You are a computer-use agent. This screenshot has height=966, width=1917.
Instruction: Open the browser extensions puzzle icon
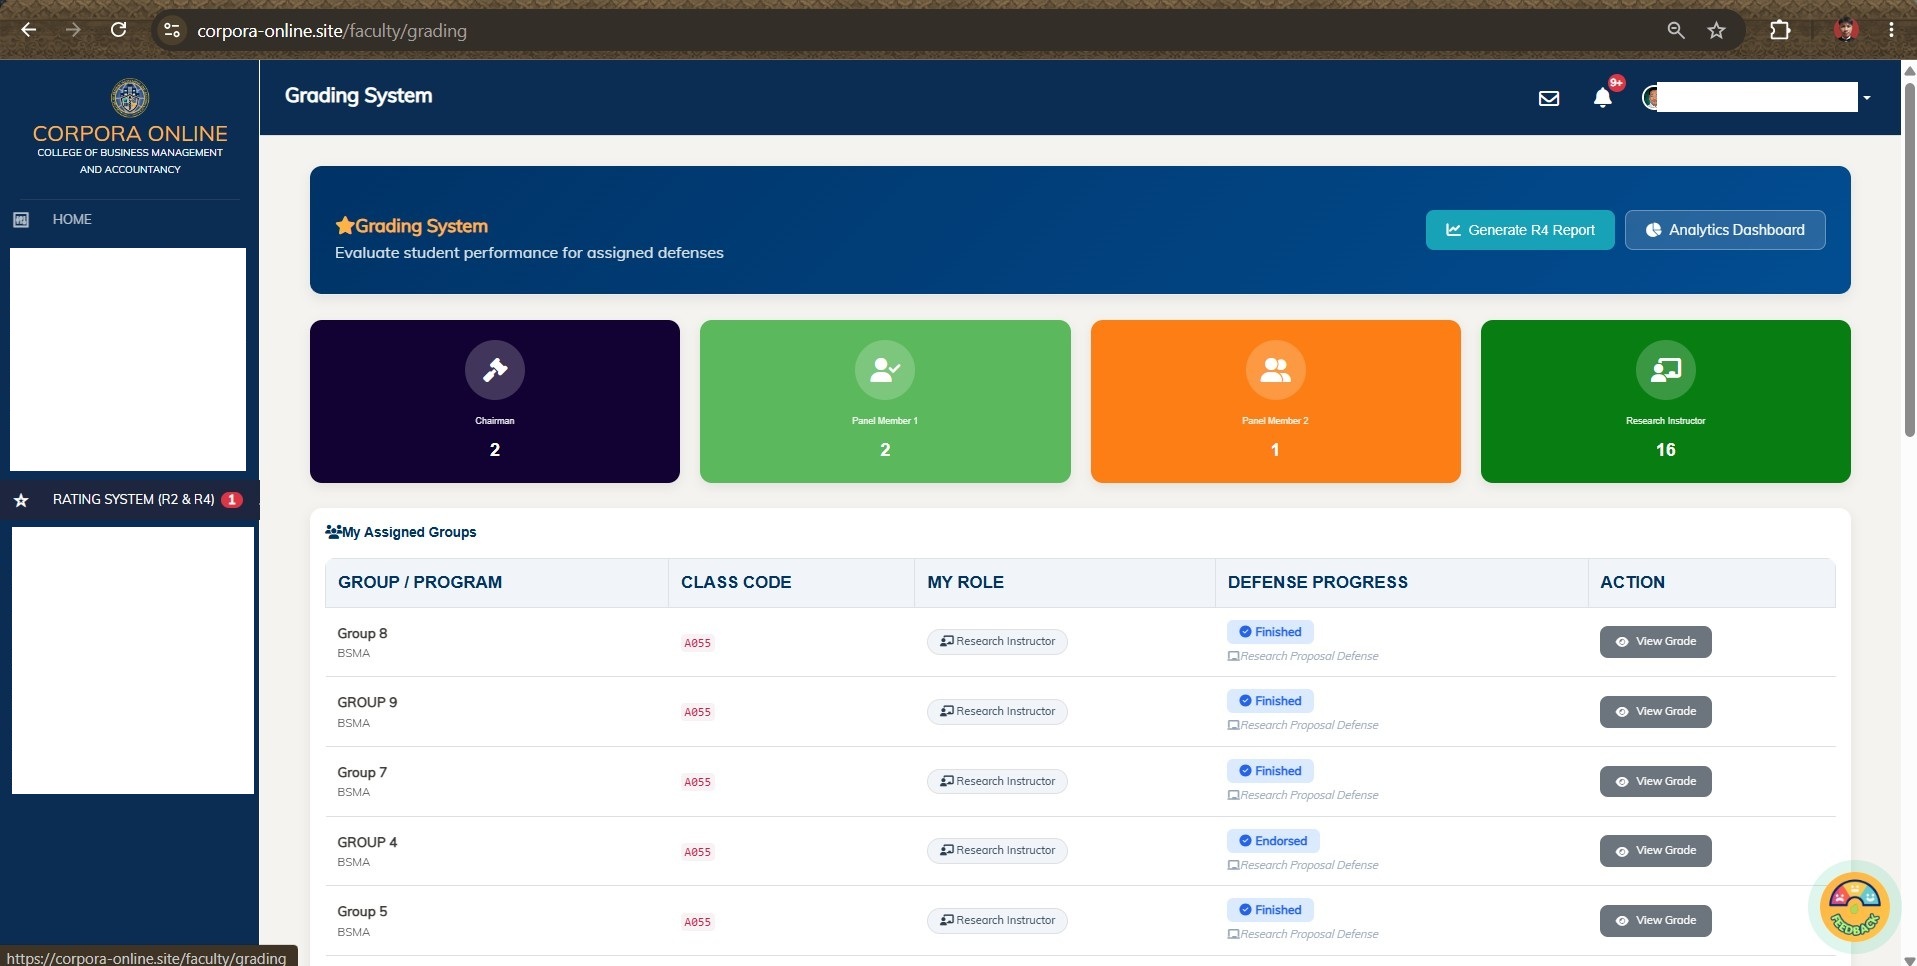coord(1780,30)
